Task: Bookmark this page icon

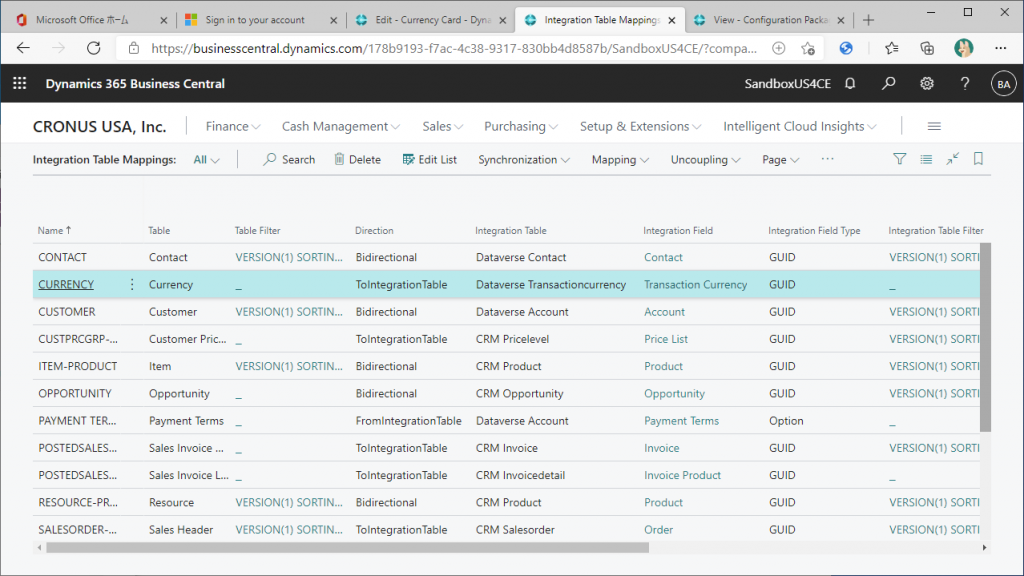Action: coord(978,159)
